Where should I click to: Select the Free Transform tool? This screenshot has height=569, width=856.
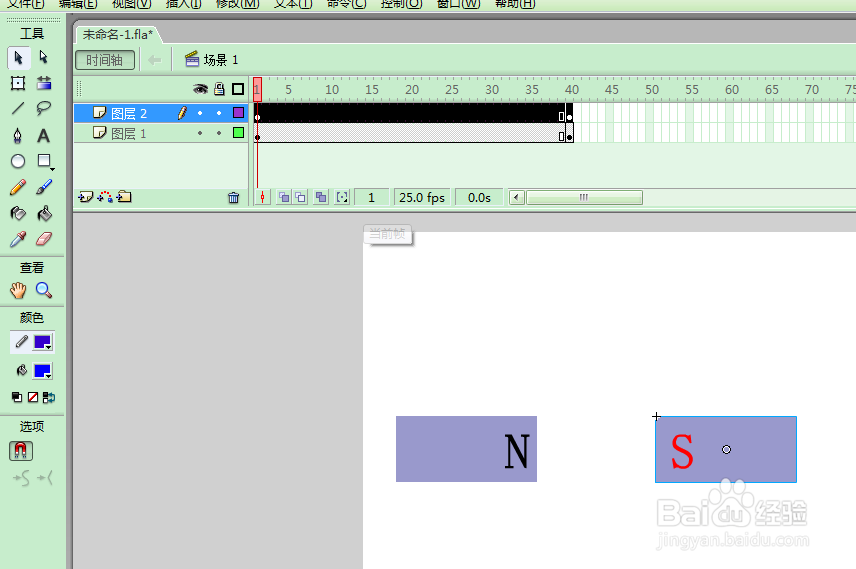click(x=18, y=83)
